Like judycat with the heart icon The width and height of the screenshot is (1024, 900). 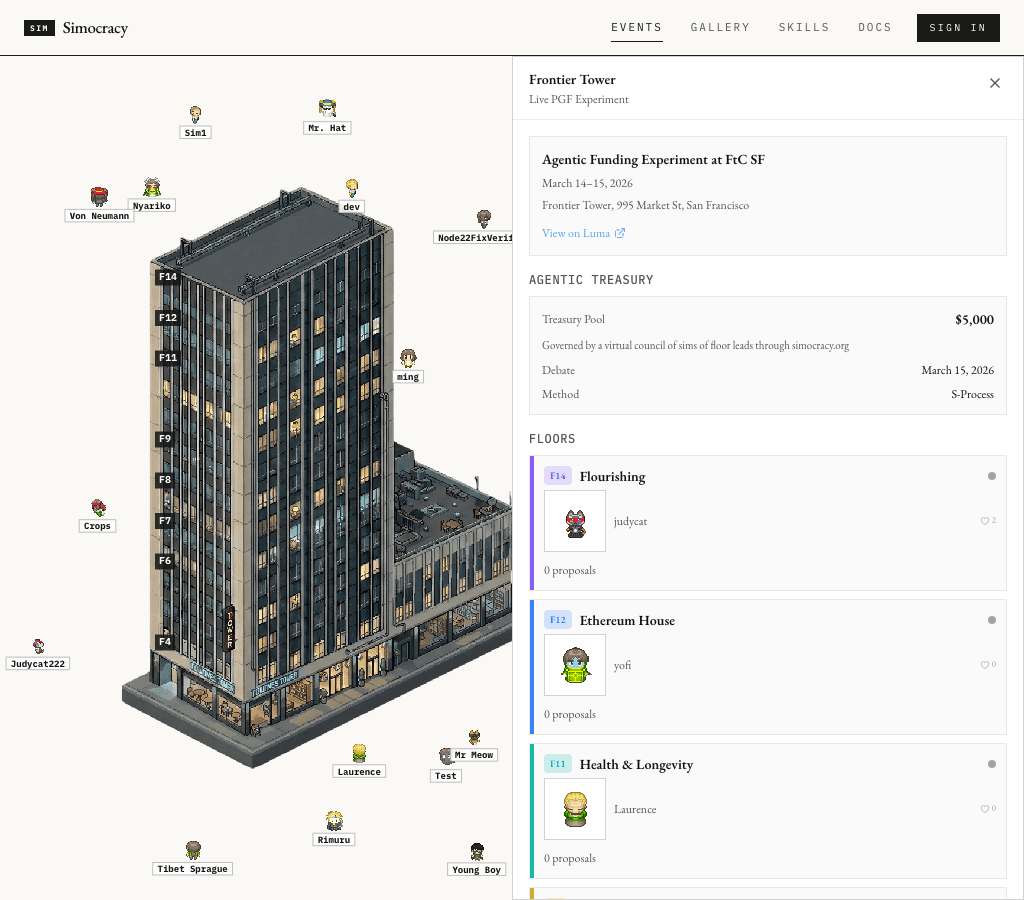tap(985, 521)
